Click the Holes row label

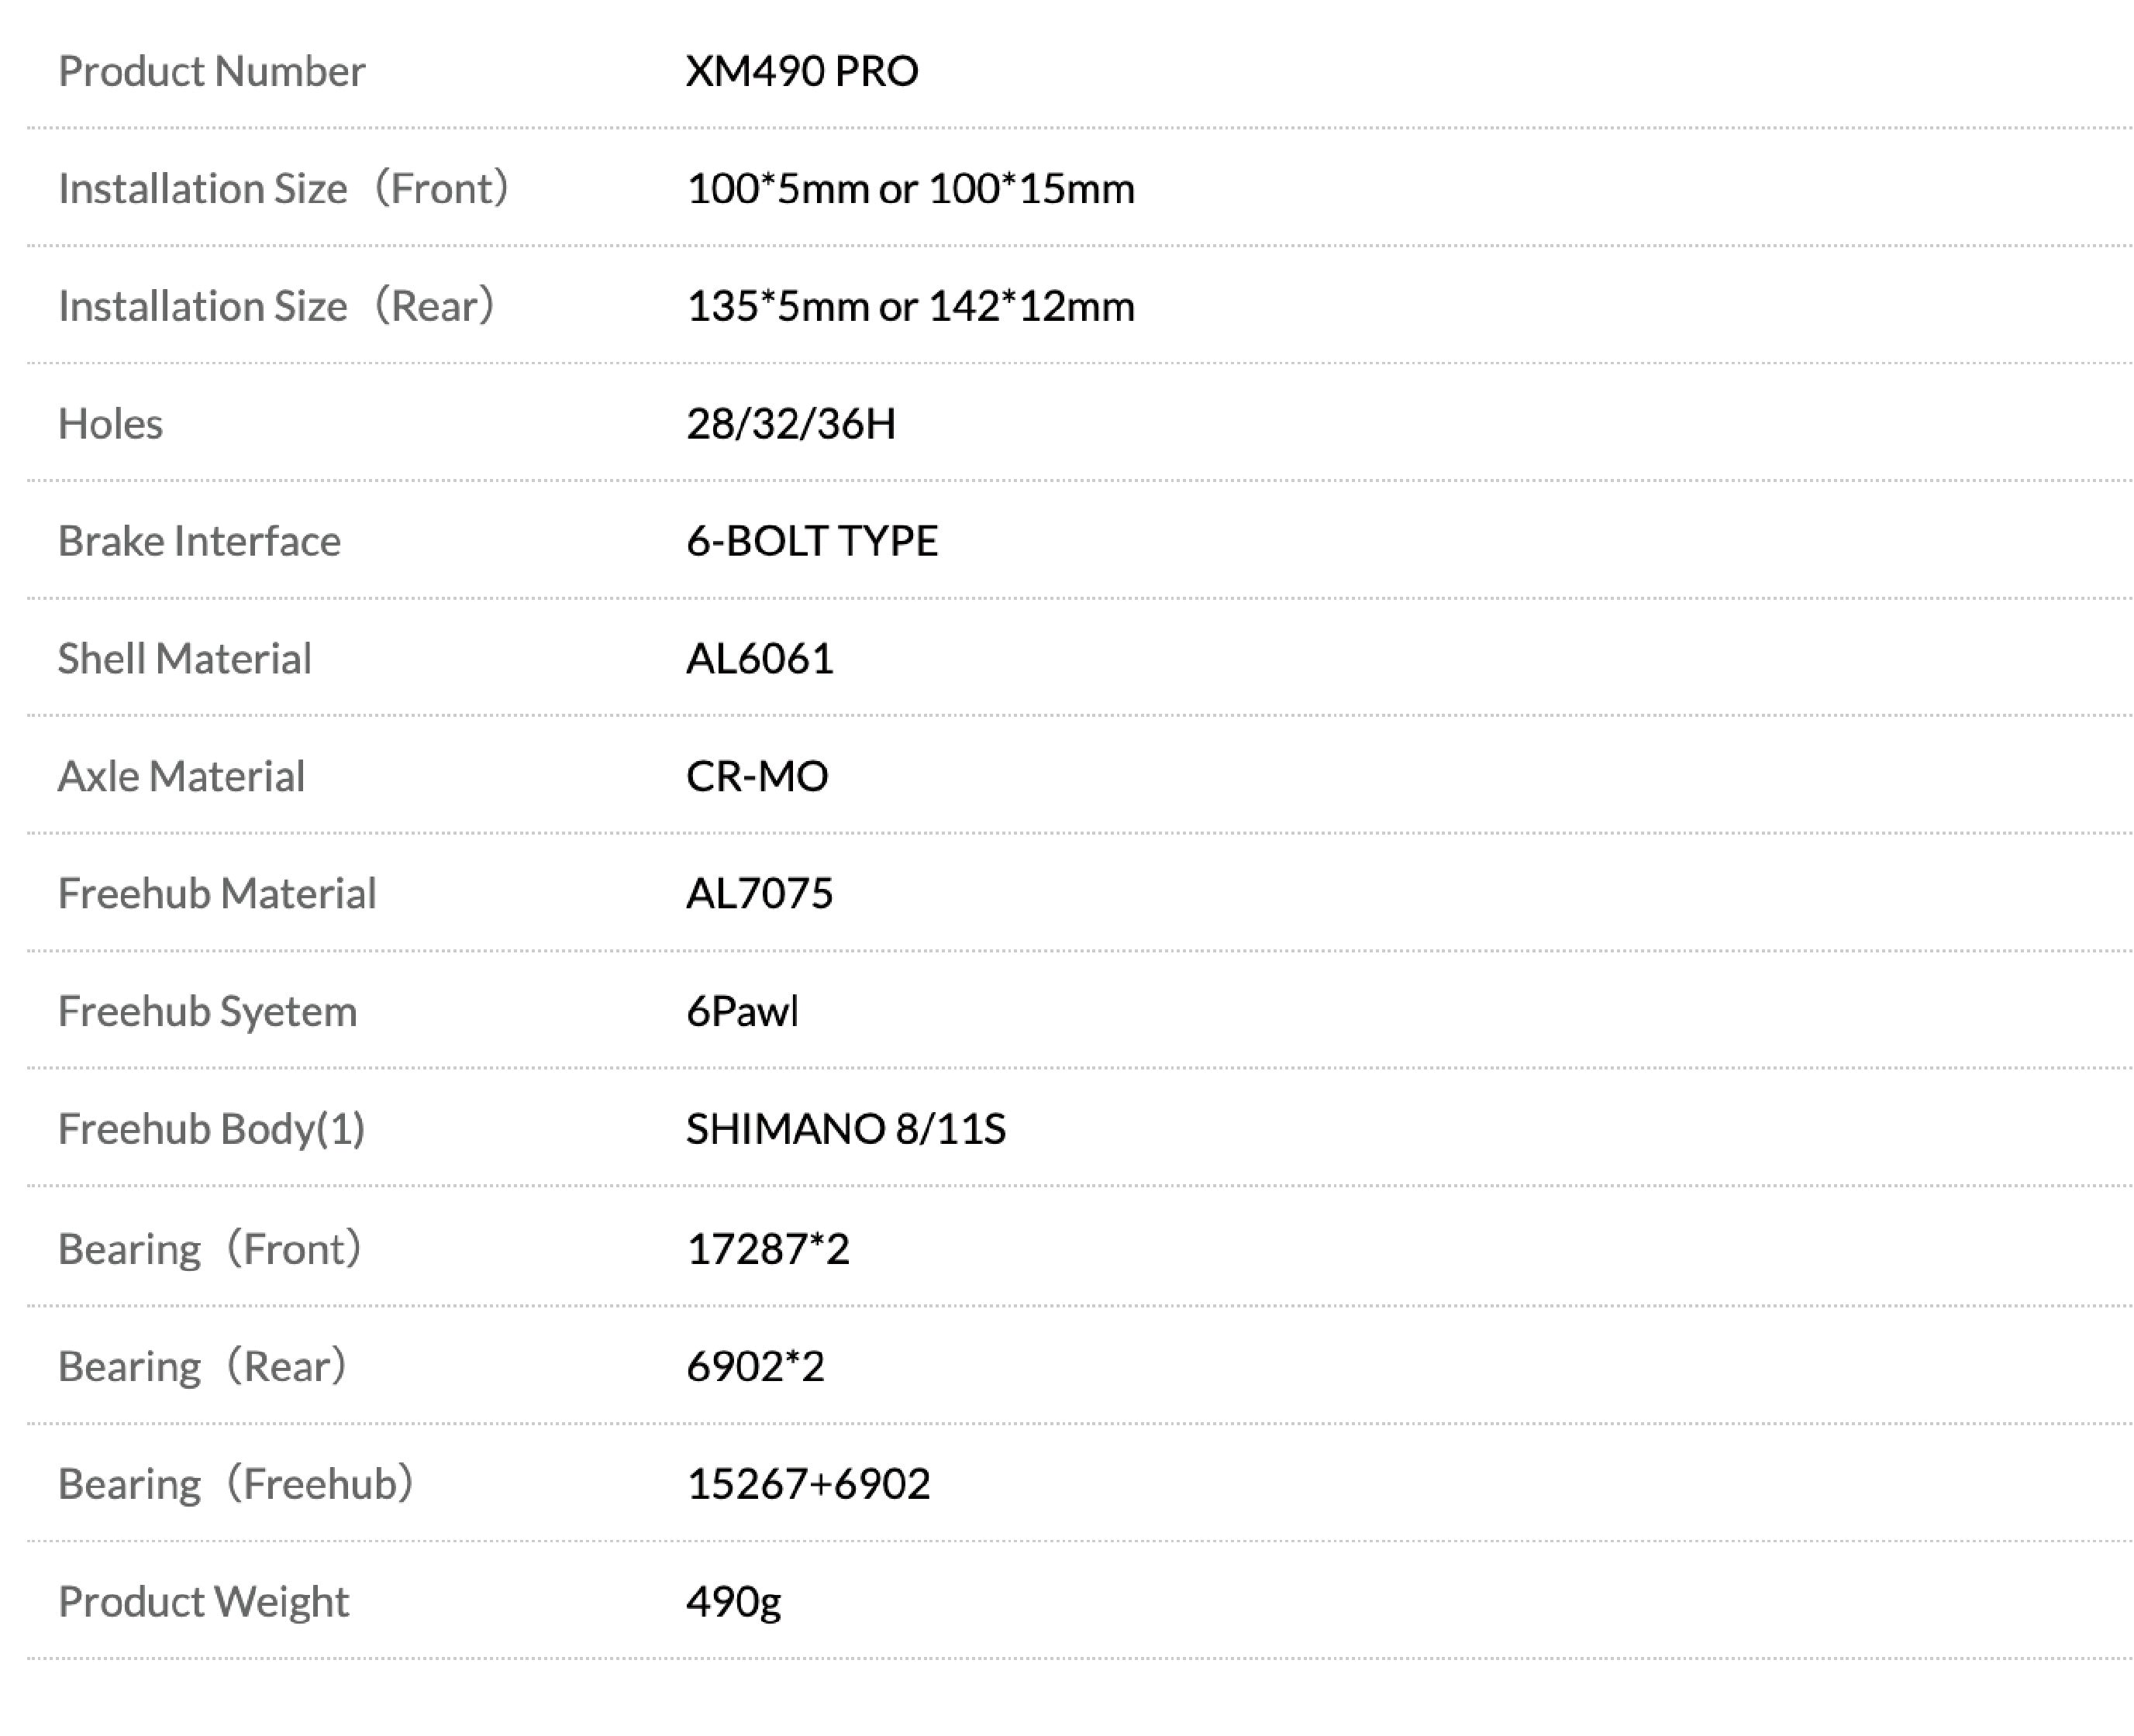(110, 424)
